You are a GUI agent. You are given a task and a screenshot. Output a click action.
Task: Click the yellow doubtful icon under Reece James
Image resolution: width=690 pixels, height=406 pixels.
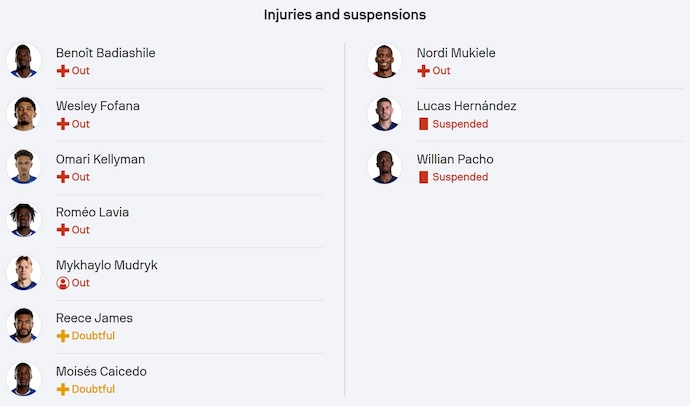62,336
